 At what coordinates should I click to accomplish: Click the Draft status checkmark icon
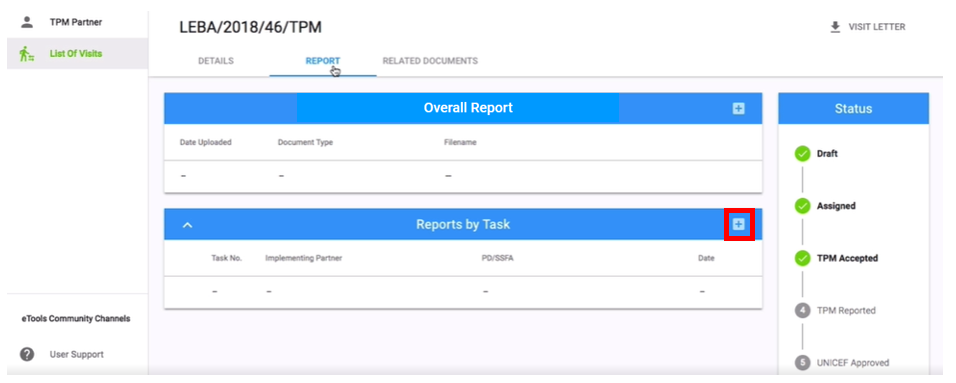pos(802,154)
